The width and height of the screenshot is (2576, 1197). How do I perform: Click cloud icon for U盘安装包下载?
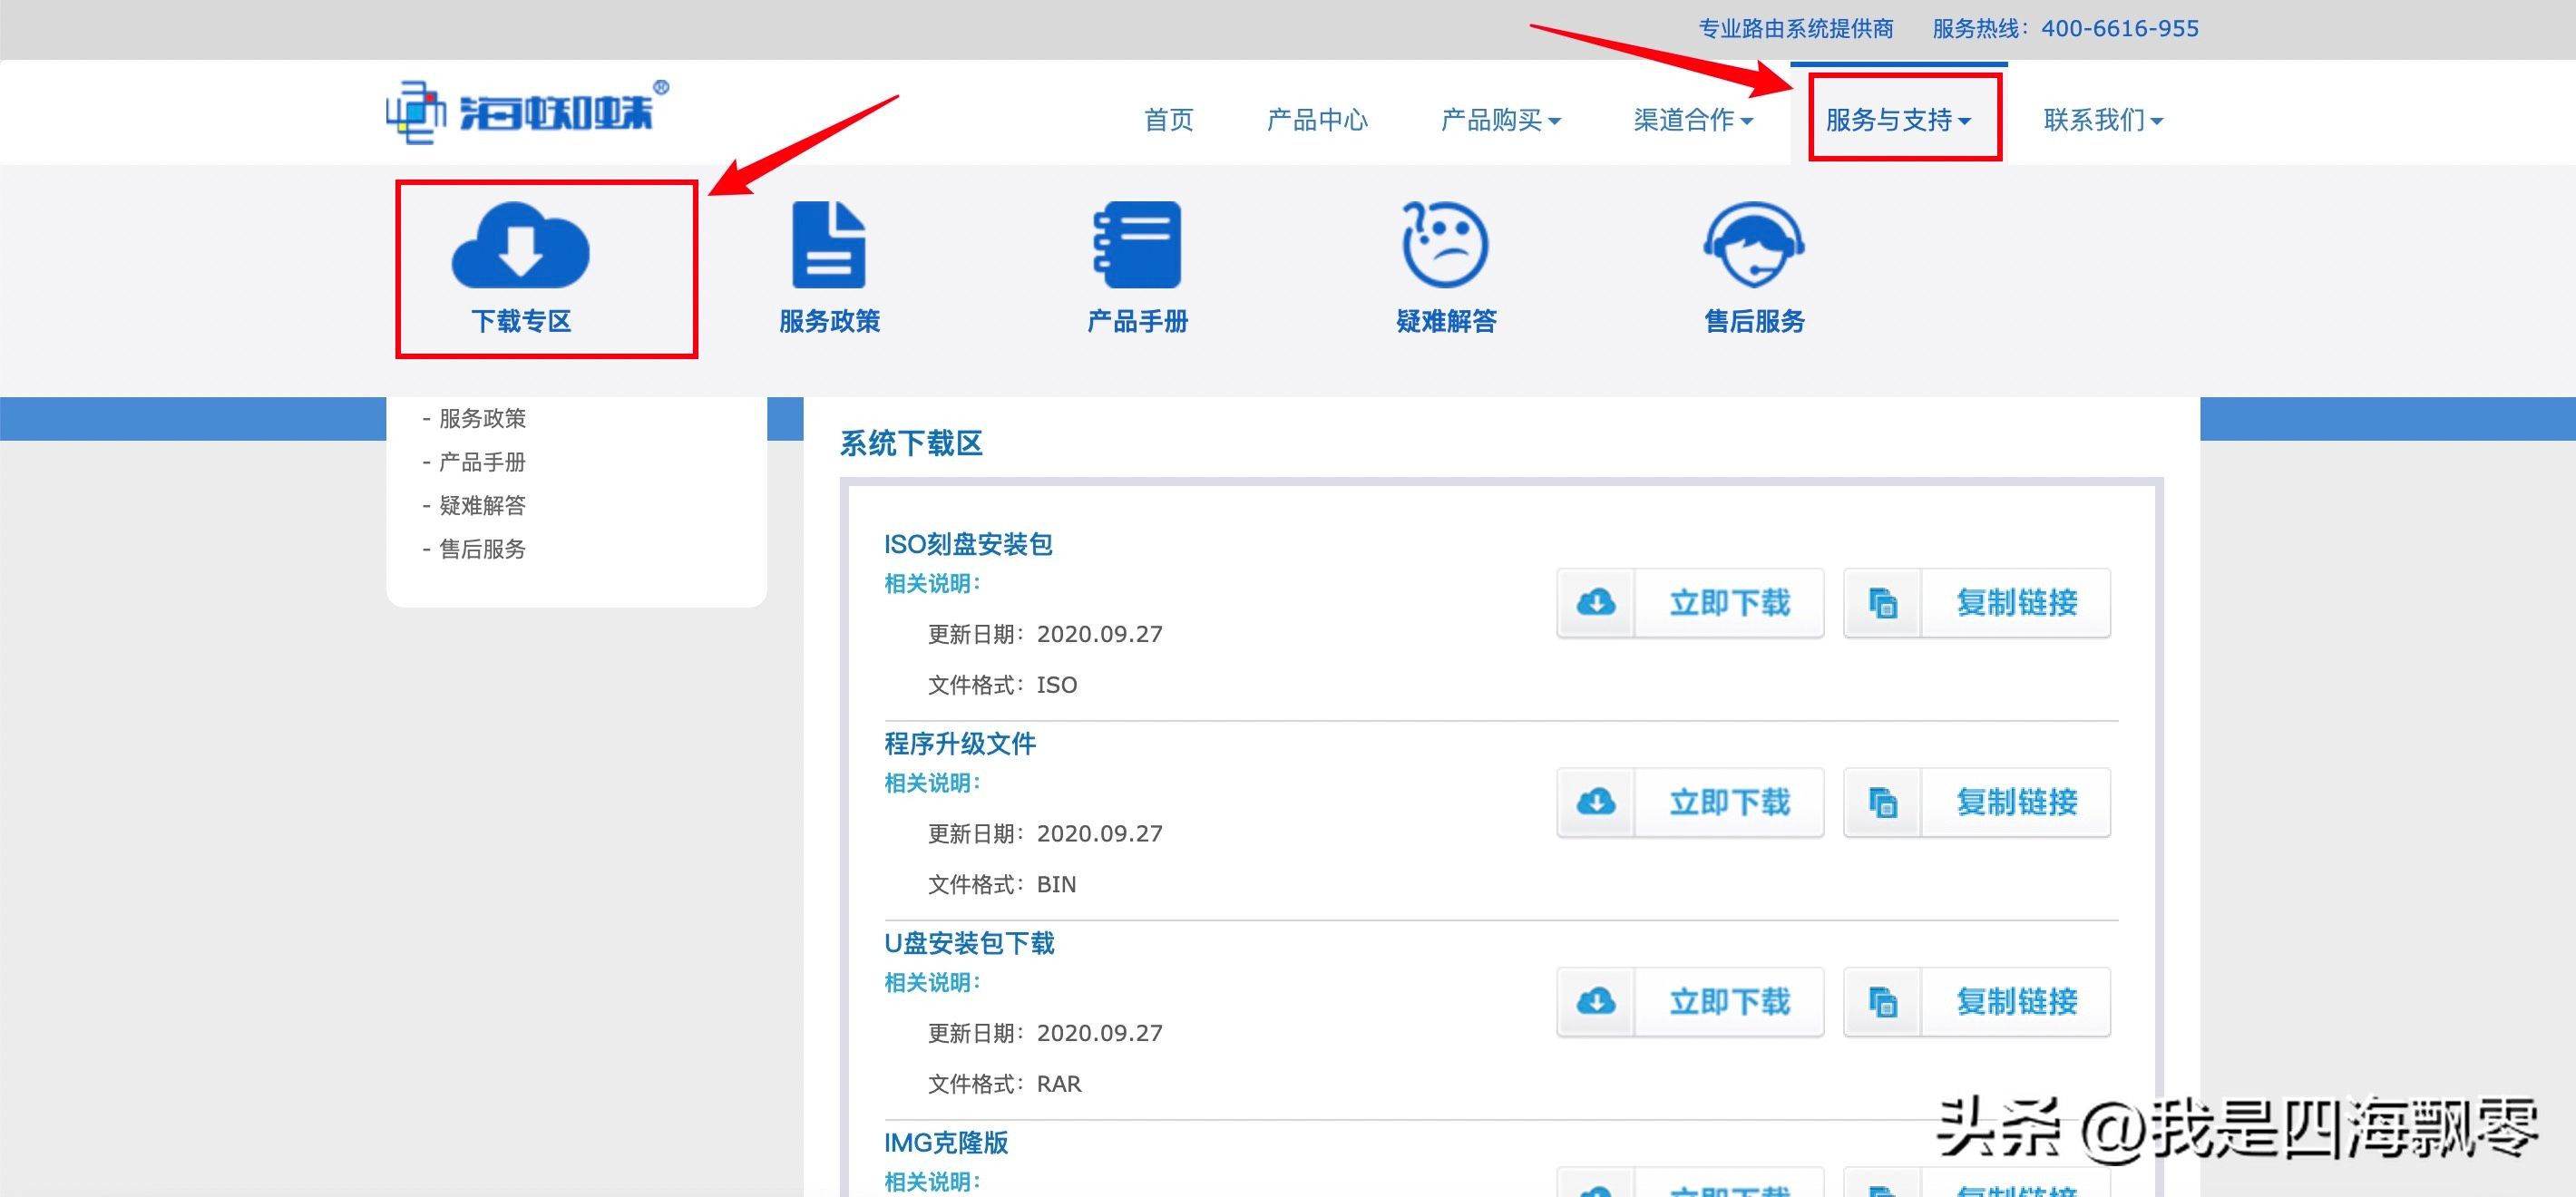pyautogui.click(x=1596, y=1001)
